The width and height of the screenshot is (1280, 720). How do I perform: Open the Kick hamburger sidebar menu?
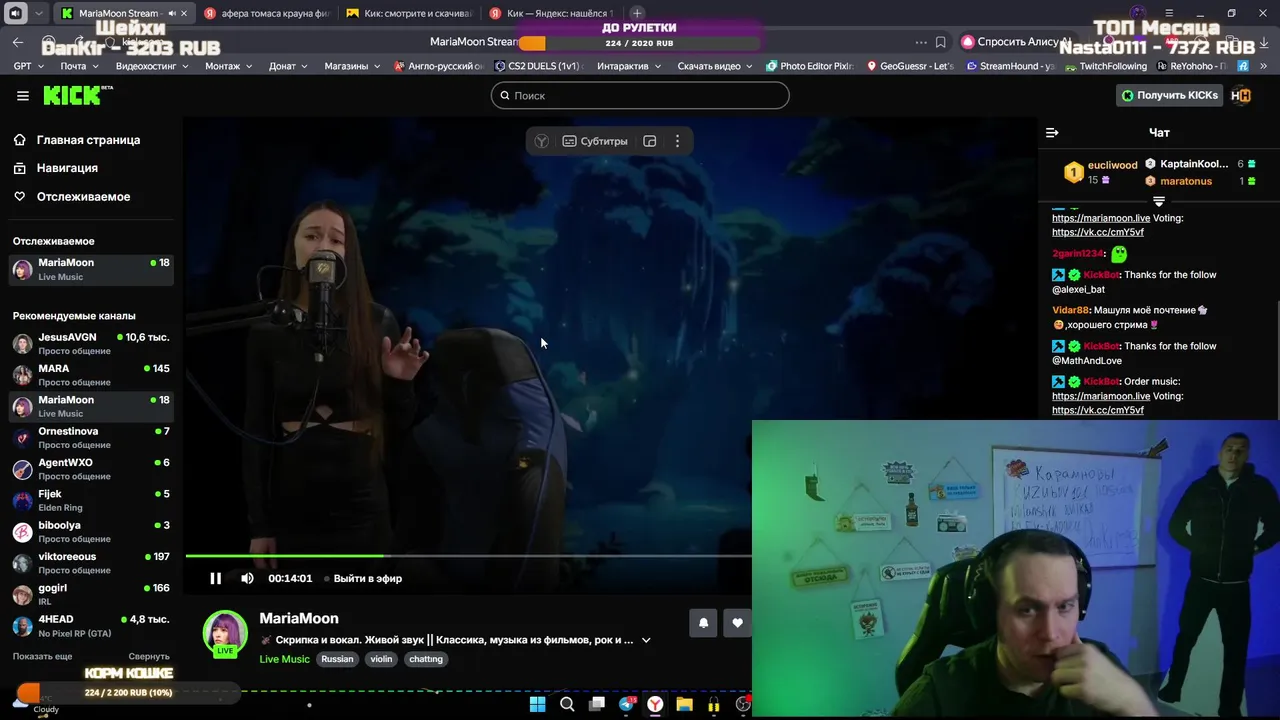(x=22, y=96)
